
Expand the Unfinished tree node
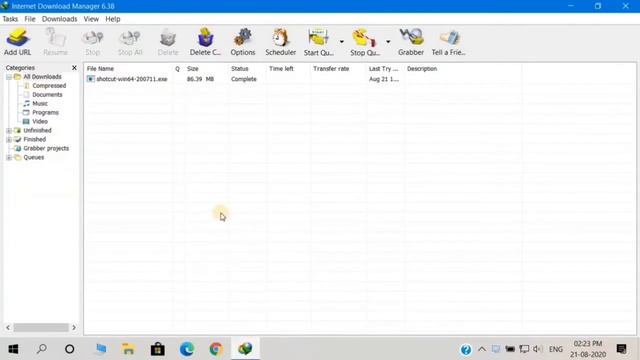tap(9, 131)
